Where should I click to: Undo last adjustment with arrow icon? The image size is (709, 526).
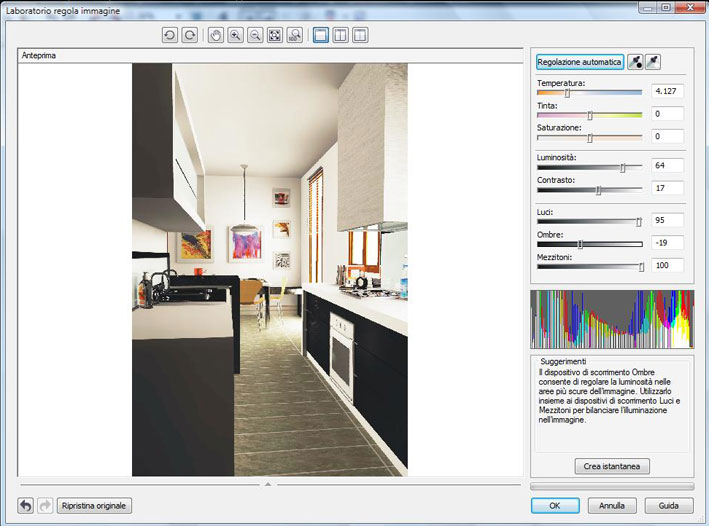click(26, 505)
